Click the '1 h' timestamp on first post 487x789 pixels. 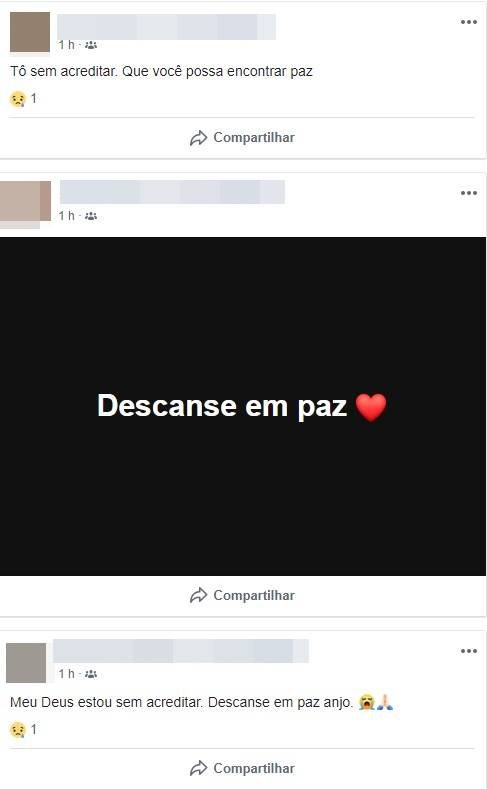[66, 45]
